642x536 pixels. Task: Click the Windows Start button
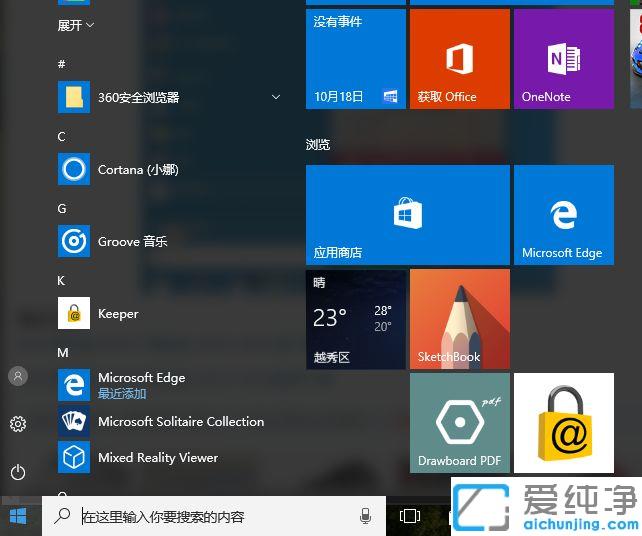tap(18, 516)
